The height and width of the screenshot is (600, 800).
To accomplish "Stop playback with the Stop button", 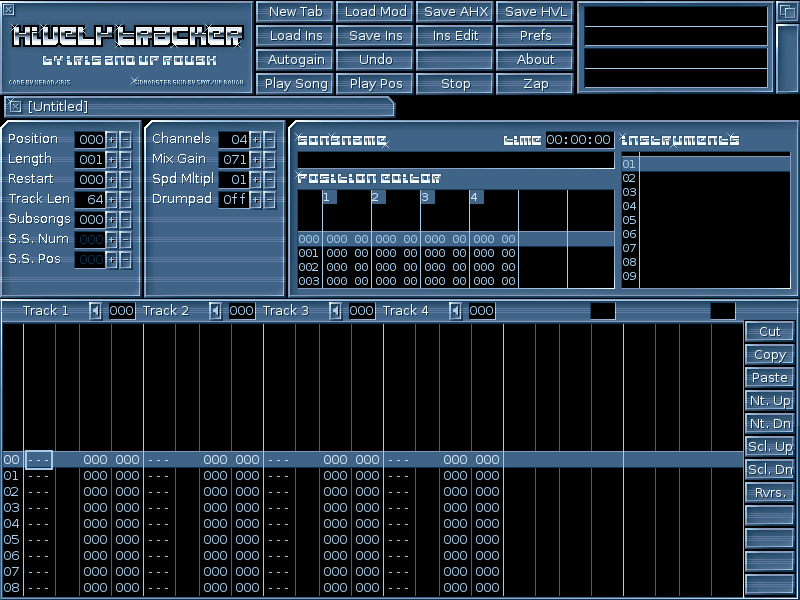I will click(455, 84).
